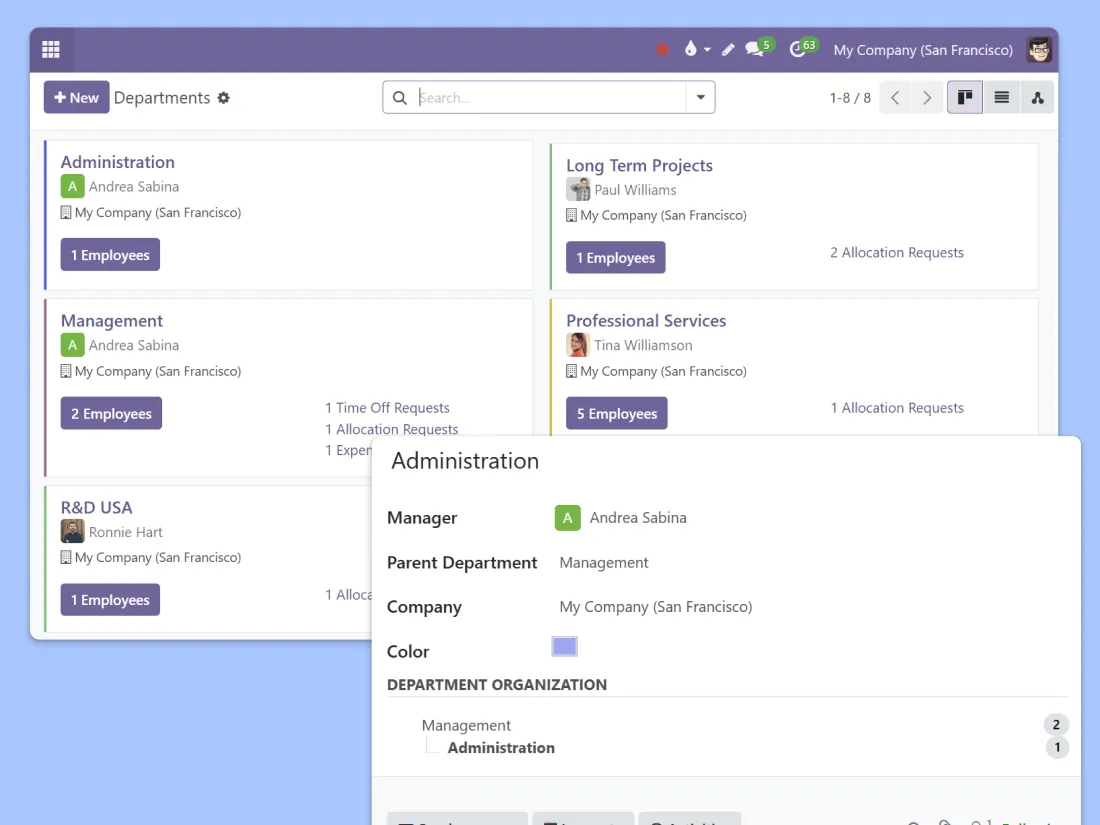Click the New department button

click(x=76, y=98)
